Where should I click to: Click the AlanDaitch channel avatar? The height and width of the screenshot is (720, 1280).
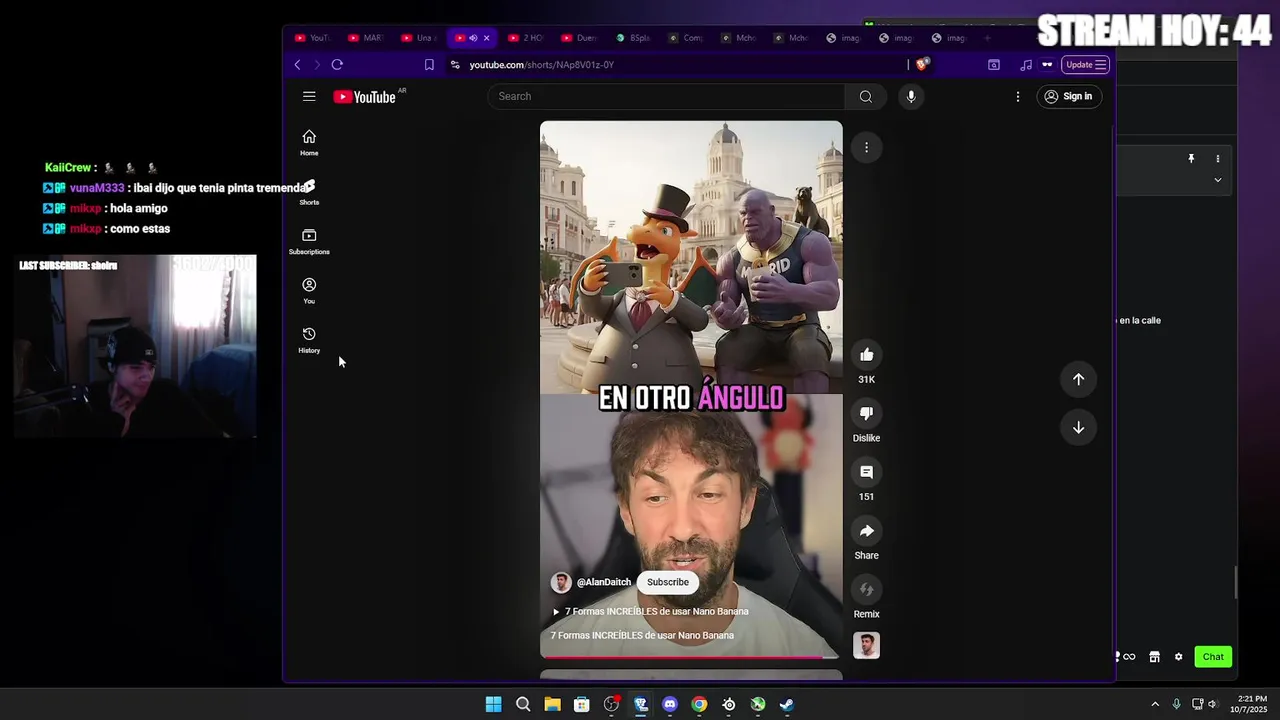coord(561,582)
